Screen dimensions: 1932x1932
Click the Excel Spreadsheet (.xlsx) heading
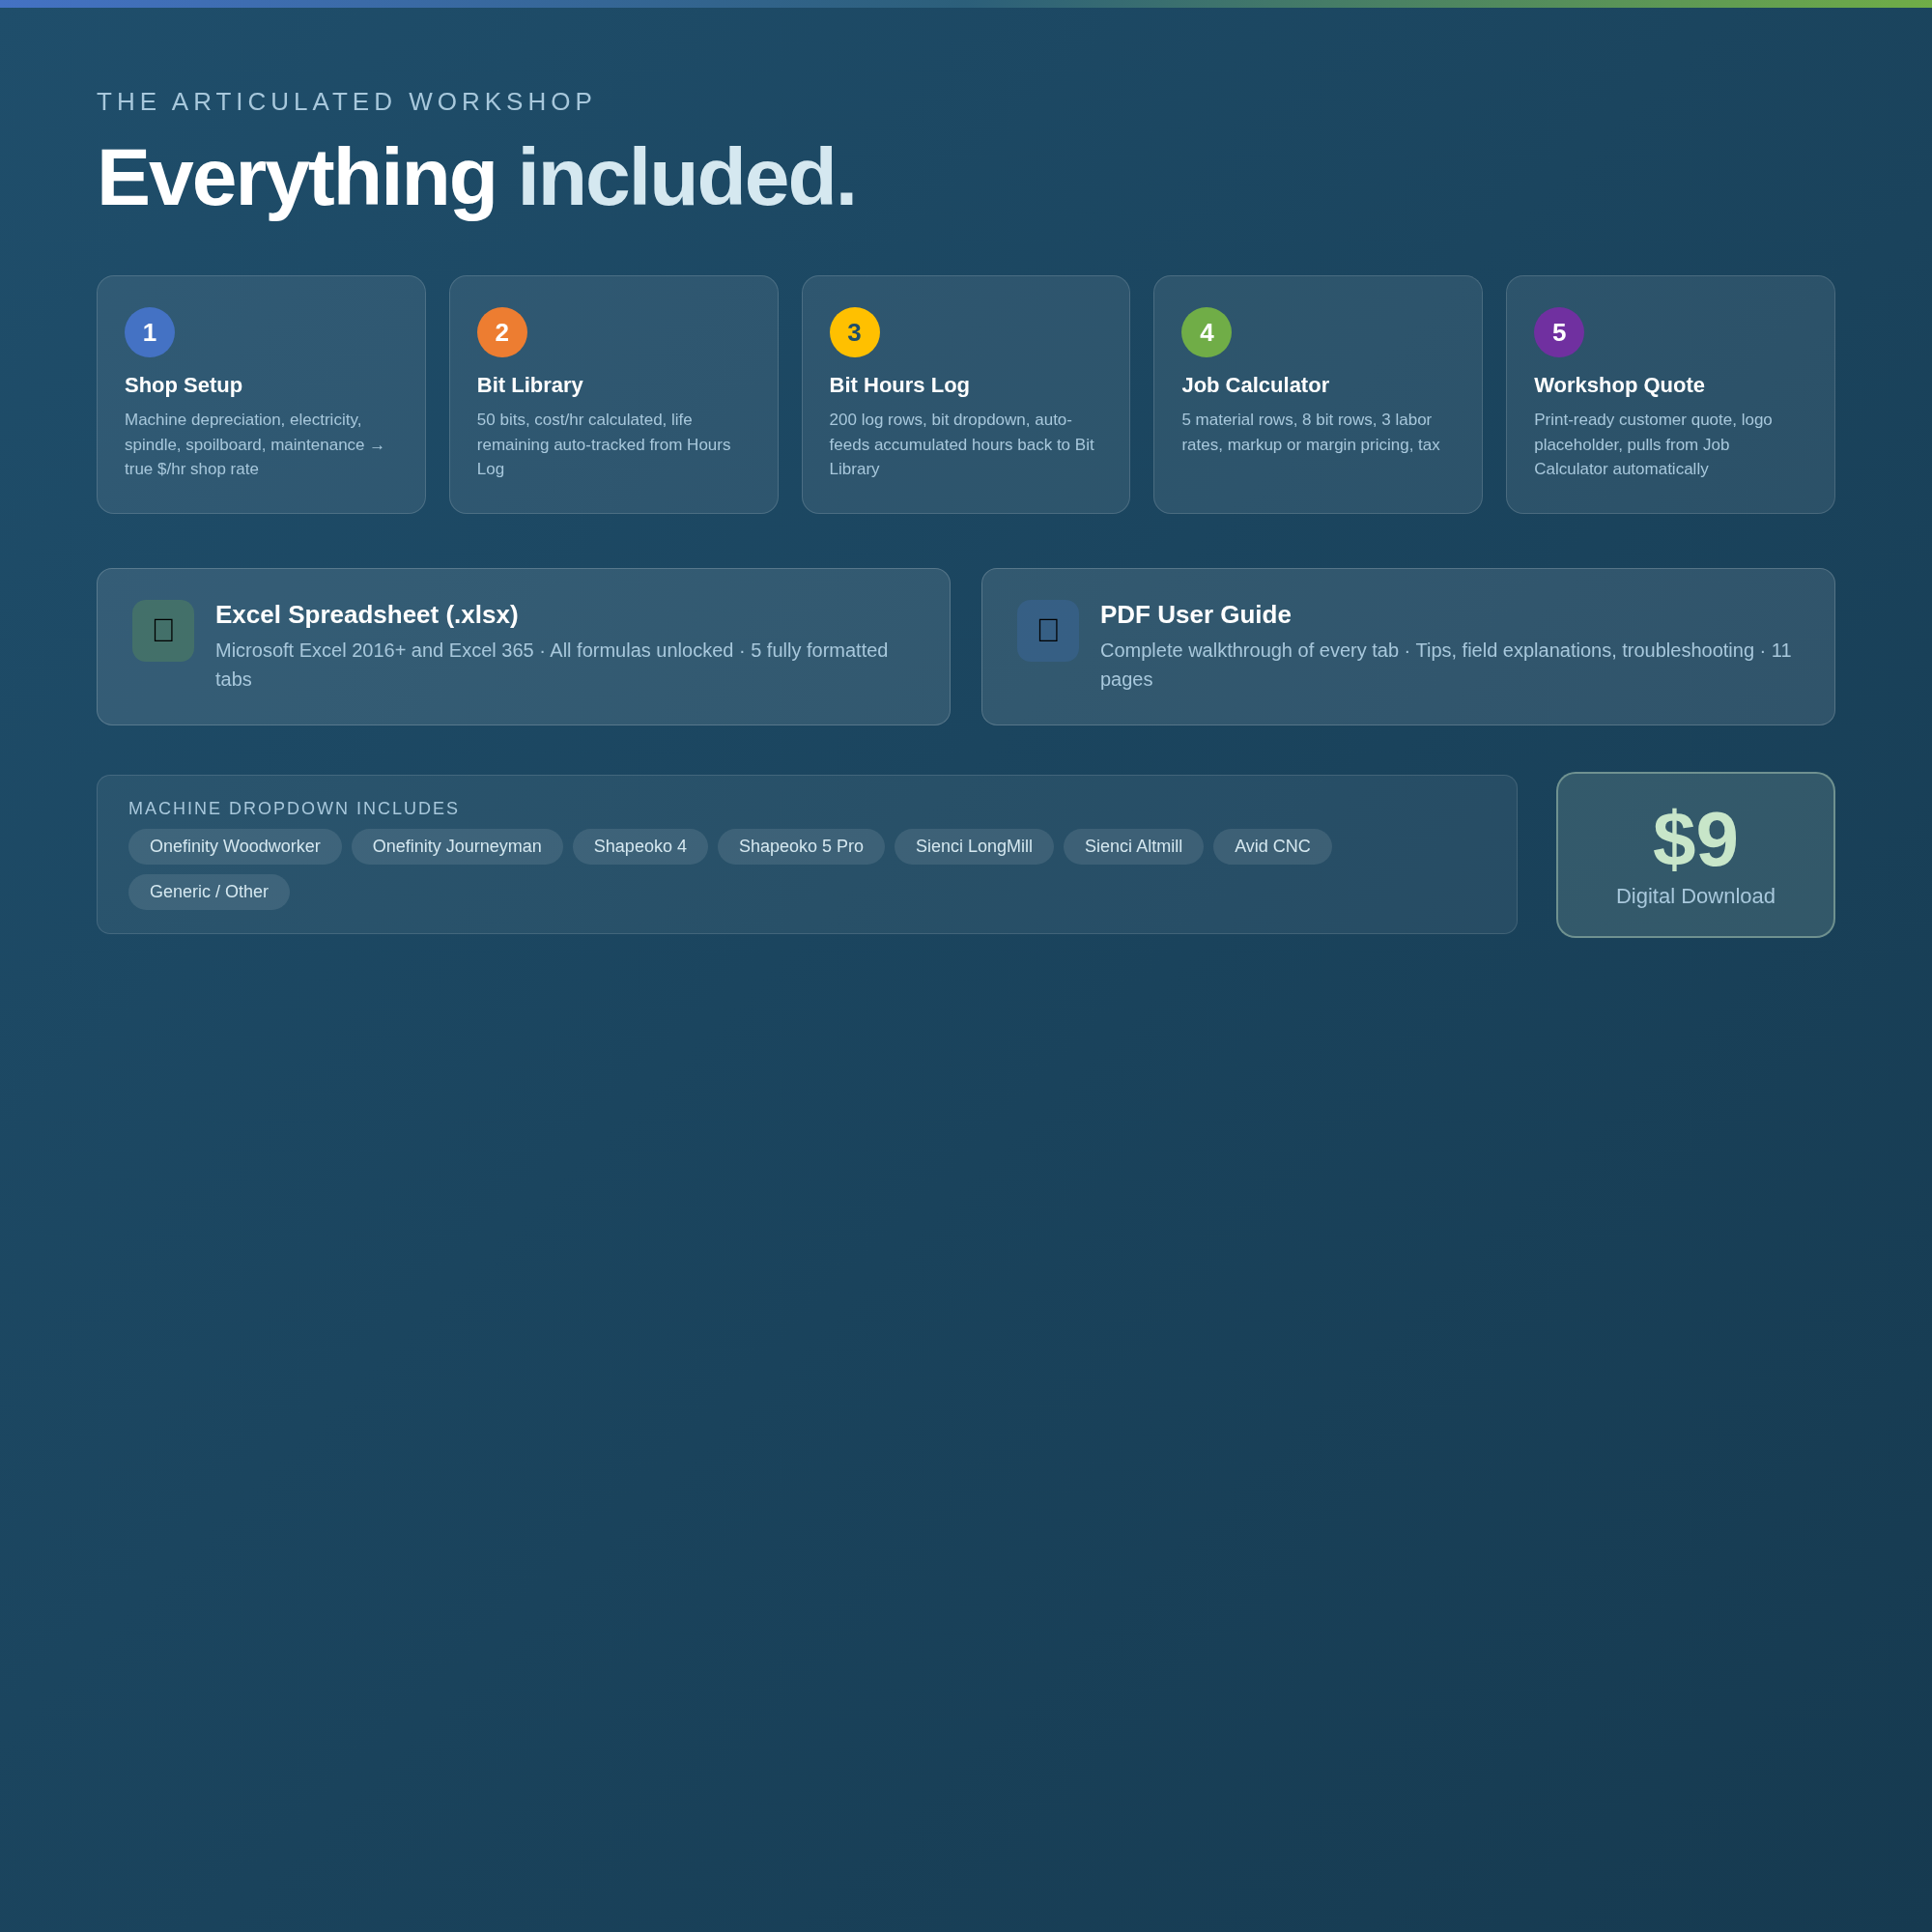[x=367, y=615]
